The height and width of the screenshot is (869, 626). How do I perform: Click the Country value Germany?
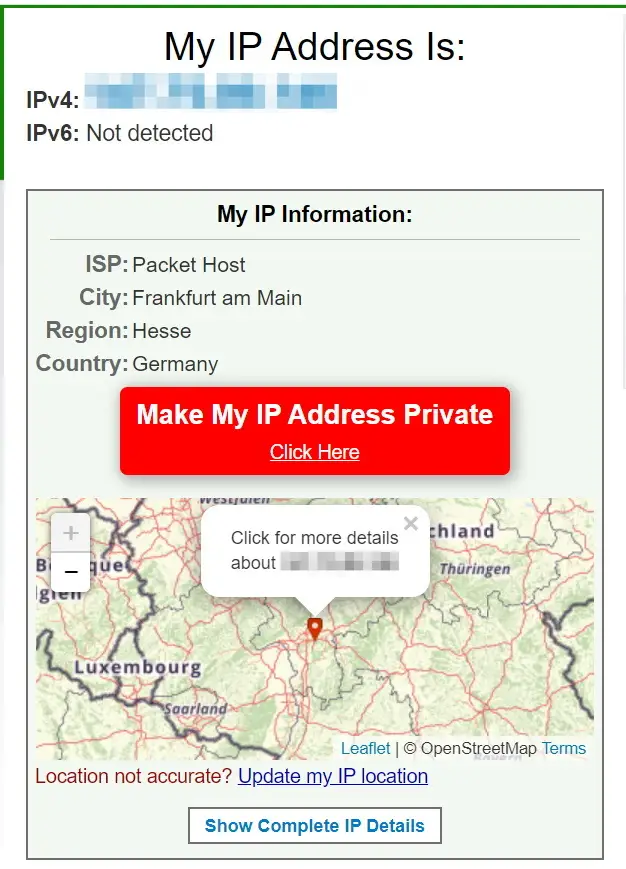pyautogui.click(x=175, y=364)
